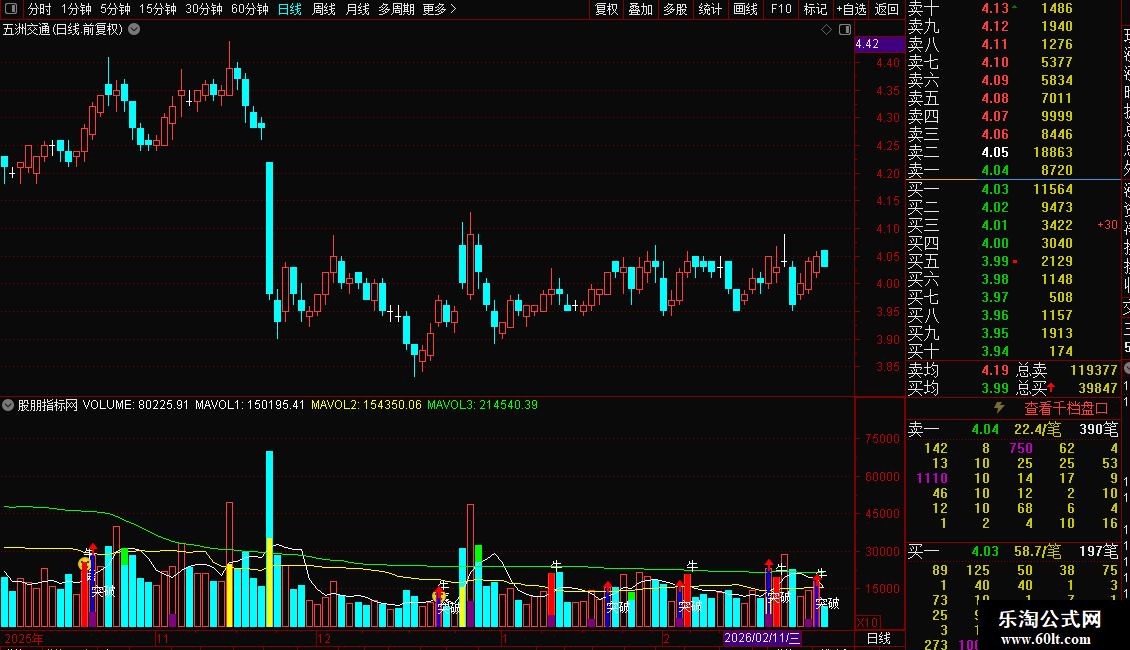Select the 卖十 row at 4.13

1013,9
